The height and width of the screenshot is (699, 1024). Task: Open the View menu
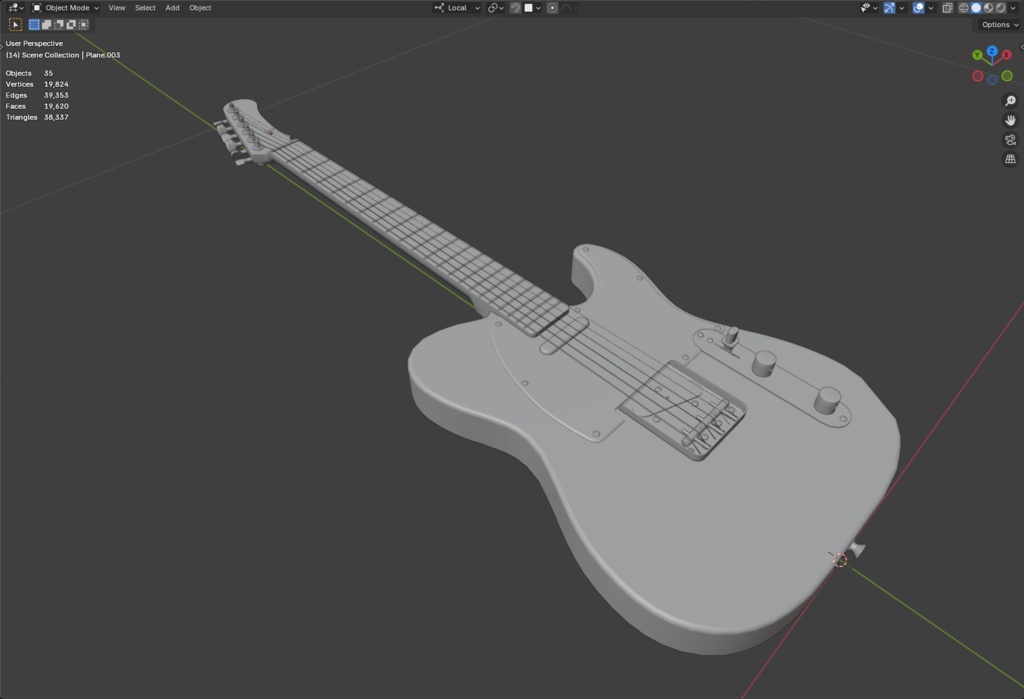click(117, 8)
